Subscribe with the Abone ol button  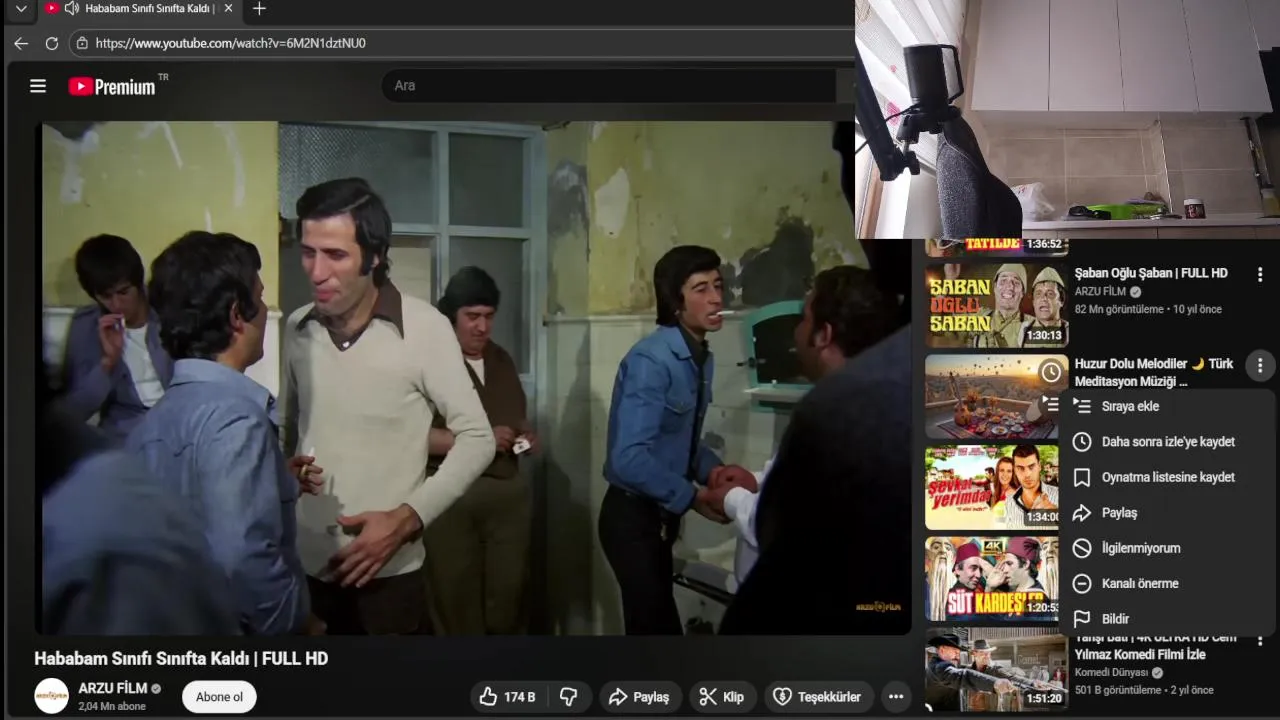click(x=219, y=697)
